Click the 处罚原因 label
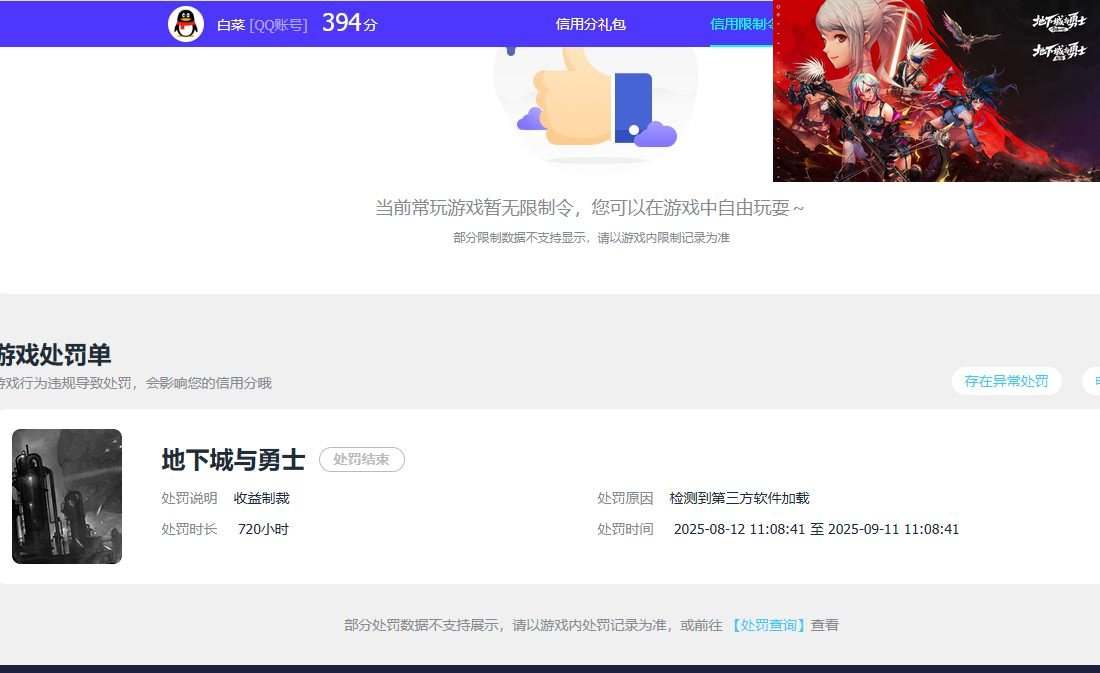The image size is (1100, 673). pos(625,498)
